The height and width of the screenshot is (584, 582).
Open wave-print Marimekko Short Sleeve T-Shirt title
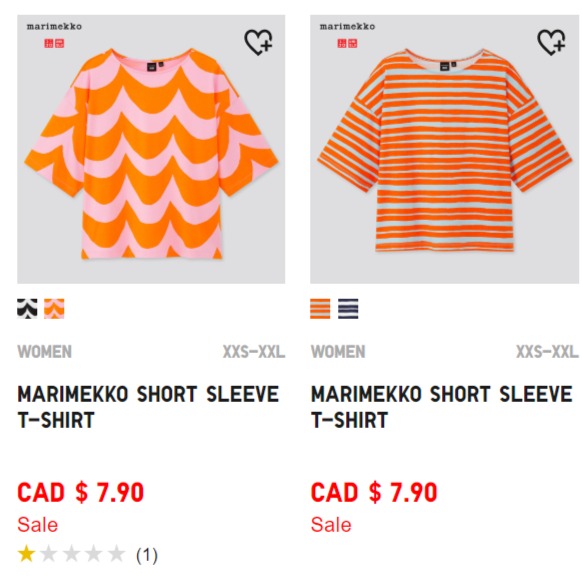148,407
